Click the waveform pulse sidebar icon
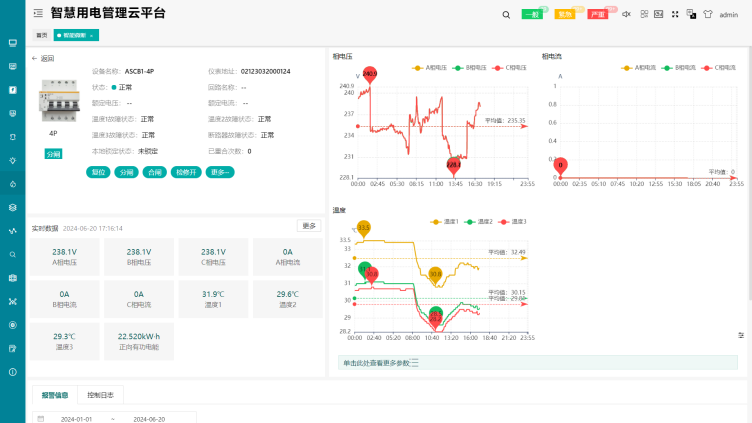This screenshot has width=752, height=423. 13,231
